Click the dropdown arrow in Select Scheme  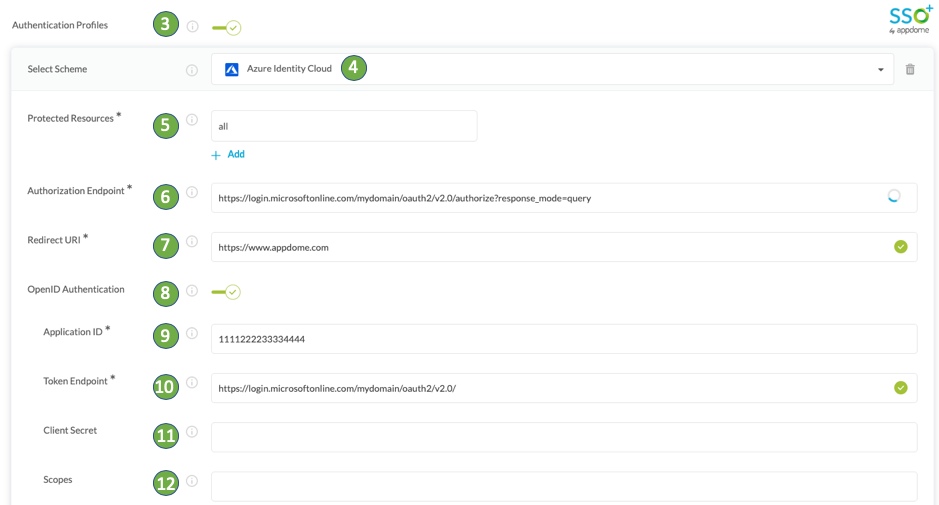coord(880,70)
